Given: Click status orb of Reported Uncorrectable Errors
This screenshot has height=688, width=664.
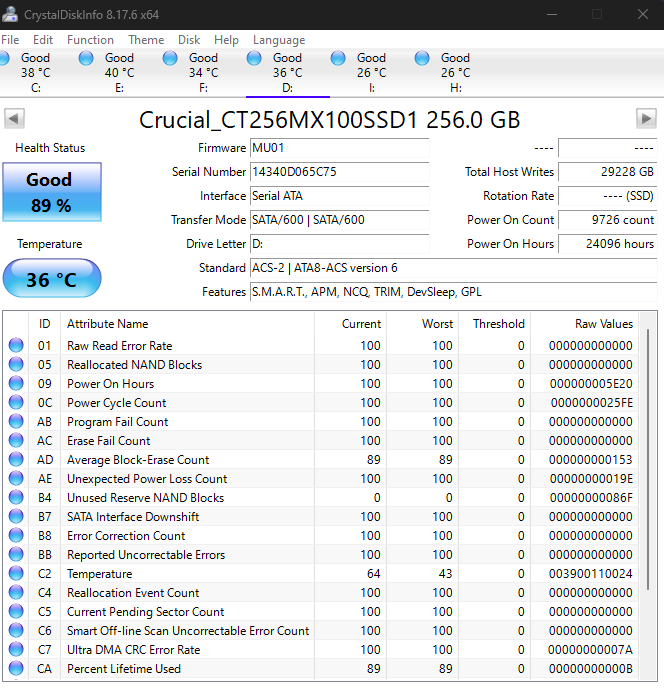Looking at the screenshot, I should tap(16, 554).
